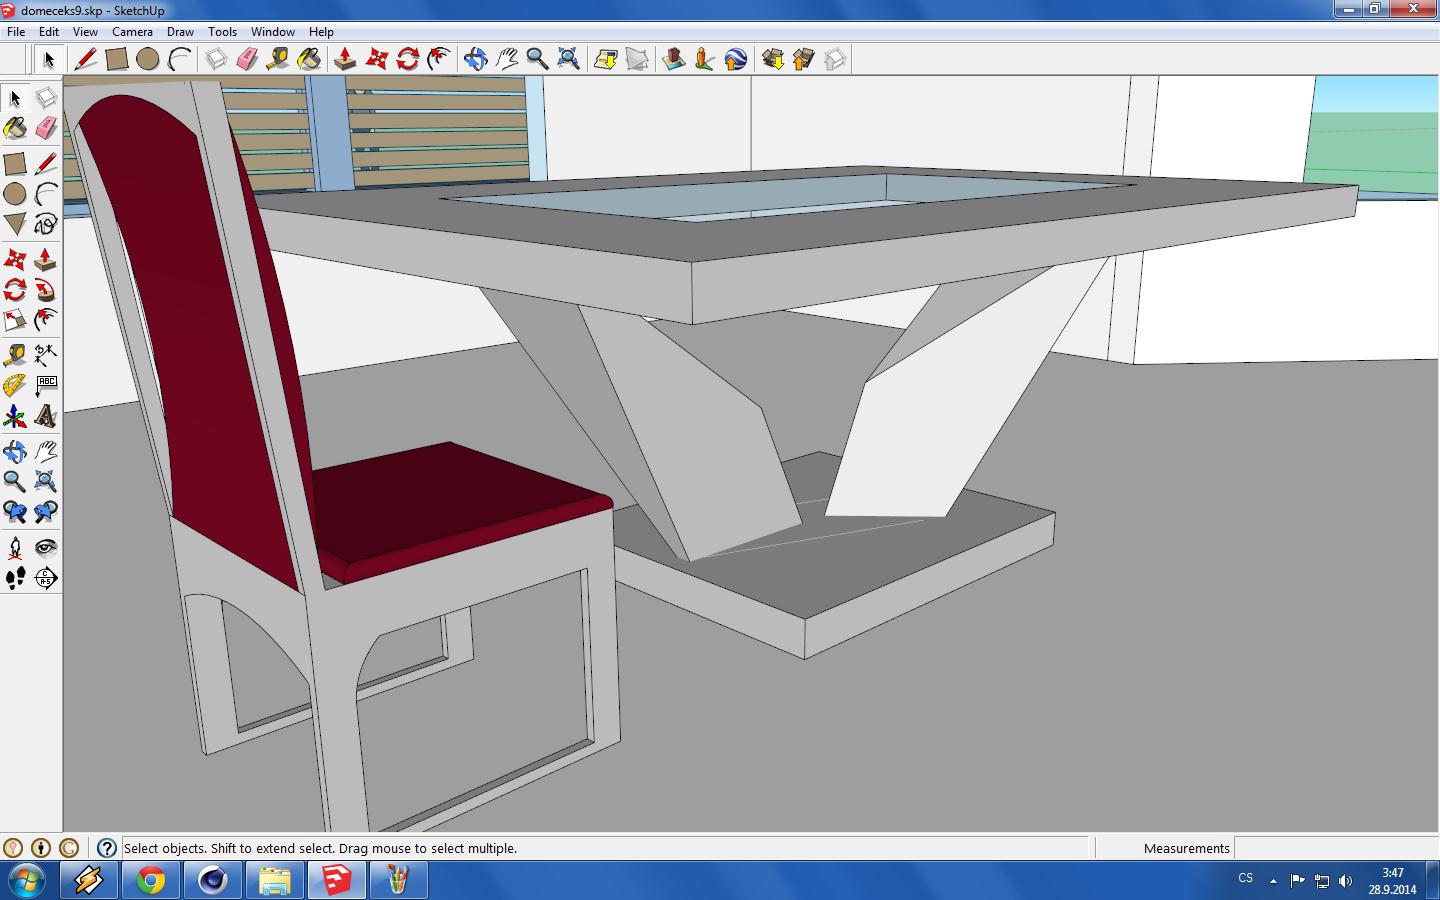Viewport: 1440px width, 900px height.
Task: Click the Windows Start button
Action: (x=27, y=880)
